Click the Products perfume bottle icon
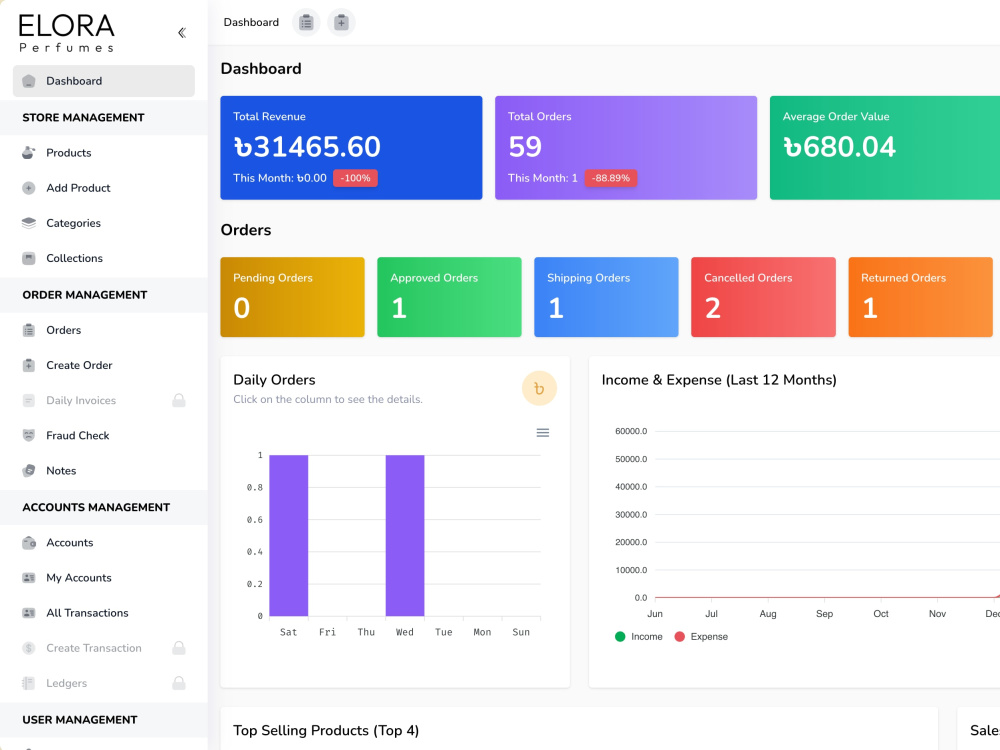This screenshot has width=1000, height=750. [x=29, y=152]
